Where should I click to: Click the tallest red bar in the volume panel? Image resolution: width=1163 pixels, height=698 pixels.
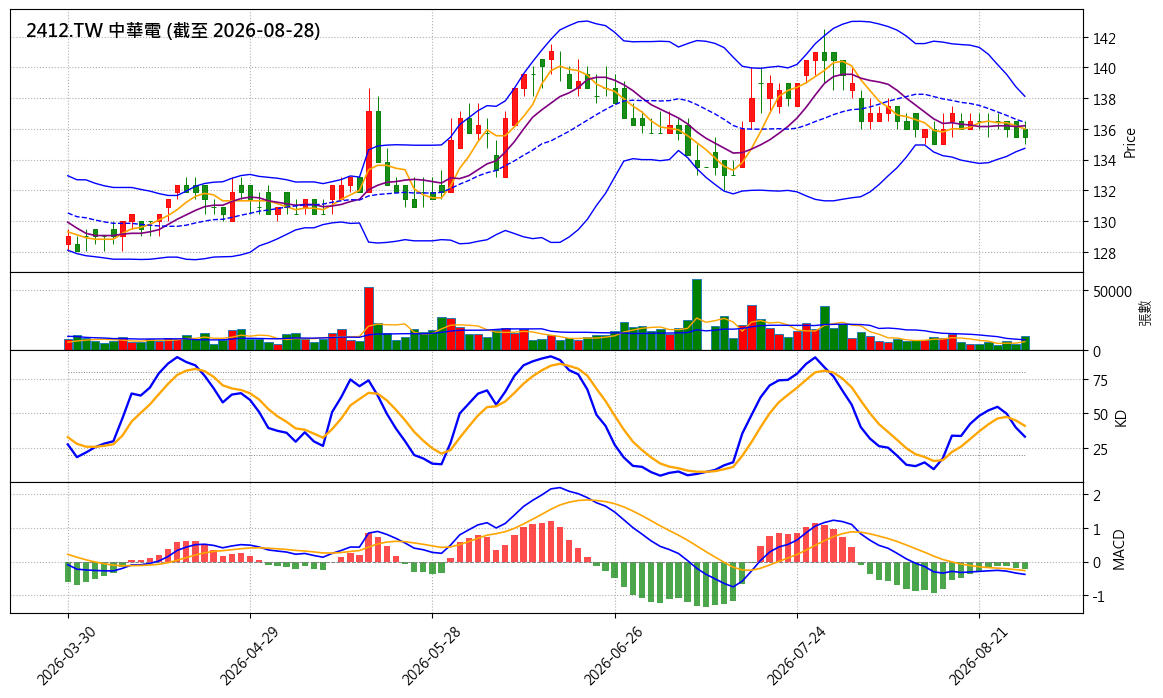click(369, 319)
